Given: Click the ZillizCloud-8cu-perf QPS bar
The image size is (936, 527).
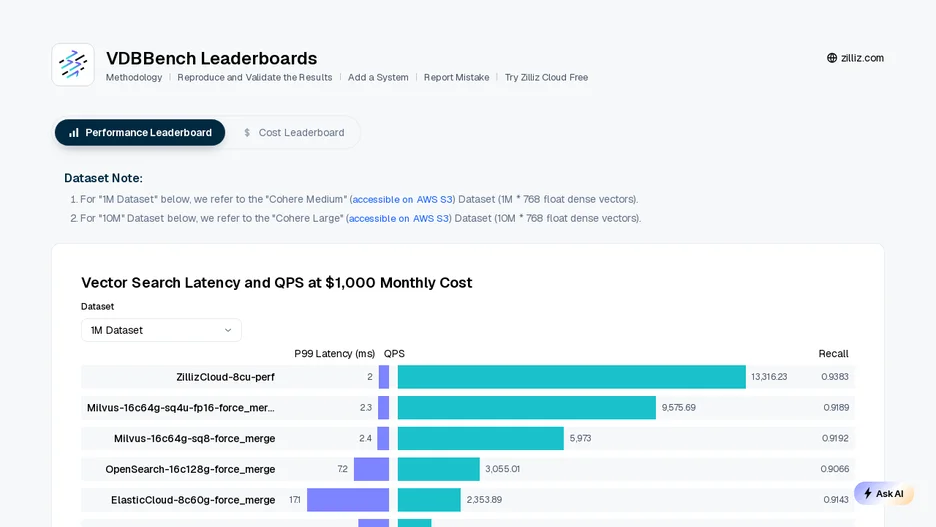Looking at the screenshot, I should coord(572,377).
